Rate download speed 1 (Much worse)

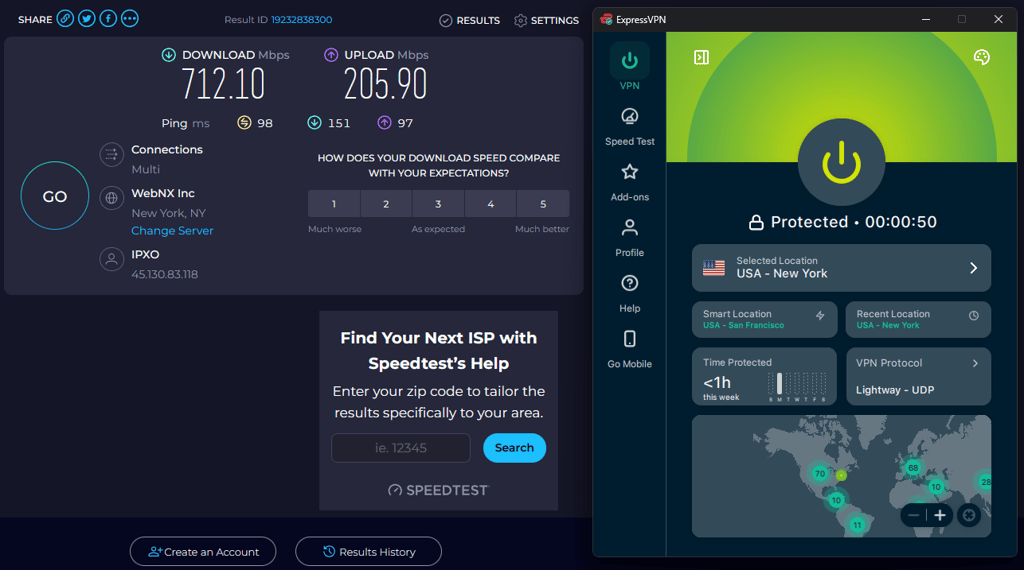point(334,204)
